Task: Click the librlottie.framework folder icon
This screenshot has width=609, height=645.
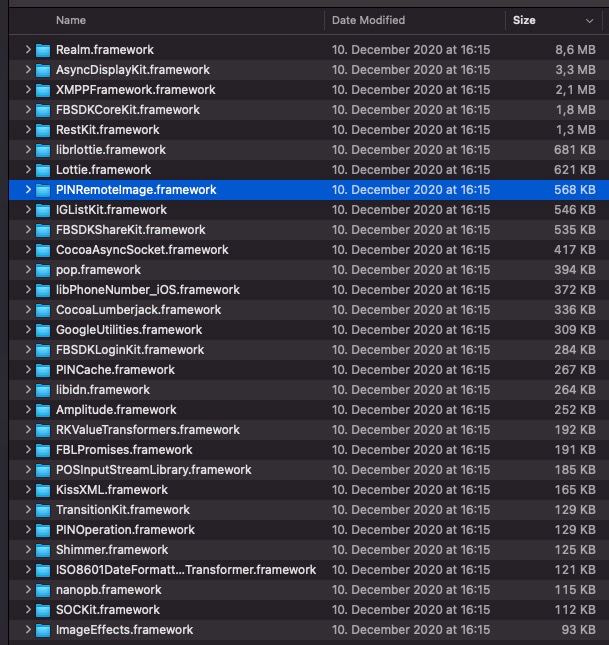Action: coord(43,150)
